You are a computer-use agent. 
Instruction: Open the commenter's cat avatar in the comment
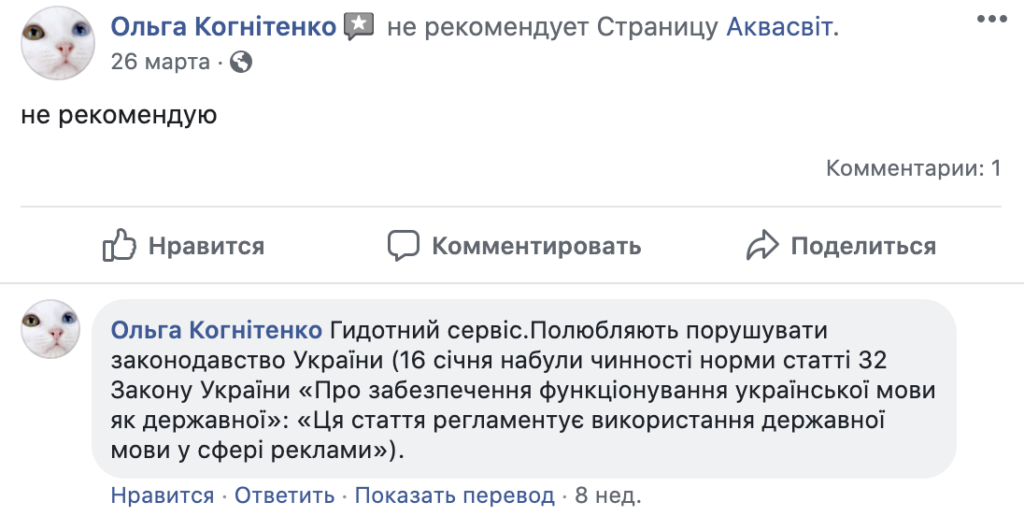pyautogui.click(x=50, y=329)
